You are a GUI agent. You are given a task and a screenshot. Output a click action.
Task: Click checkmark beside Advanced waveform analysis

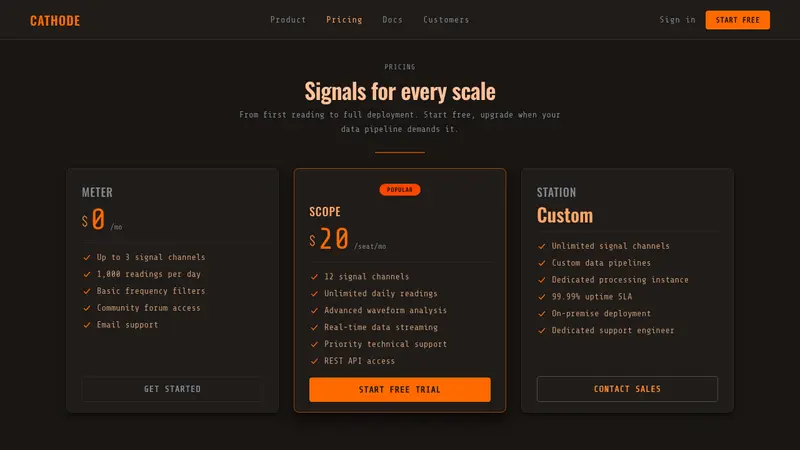[314, 310]
